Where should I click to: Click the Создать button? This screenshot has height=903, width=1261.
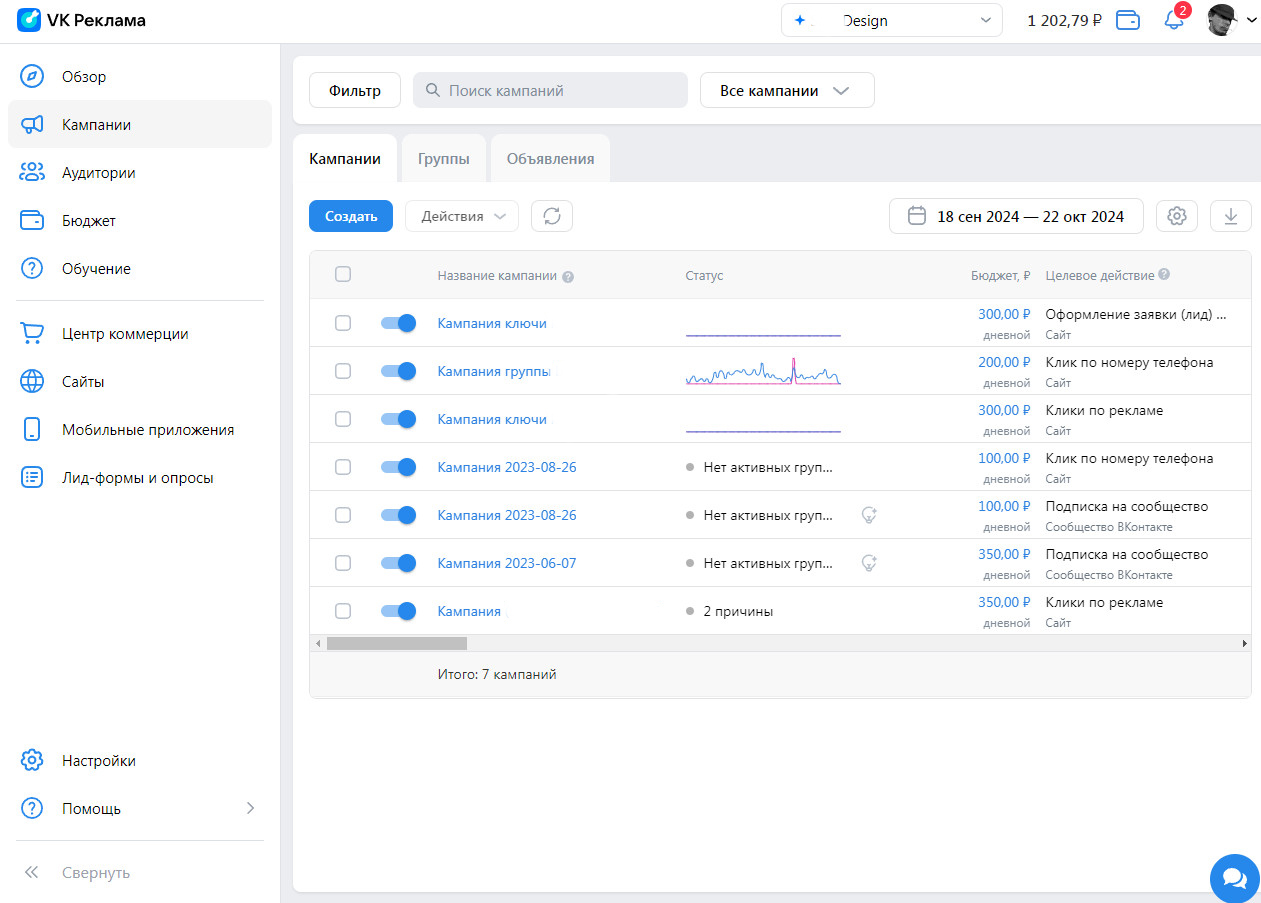coord(351,216)
